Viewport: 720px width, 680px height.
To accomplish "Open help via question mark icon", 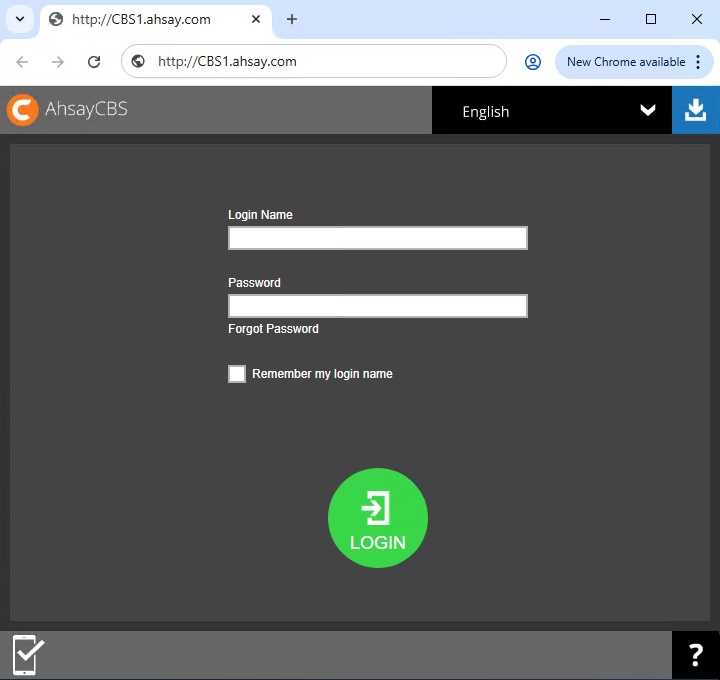I will (x=696, y=655).
